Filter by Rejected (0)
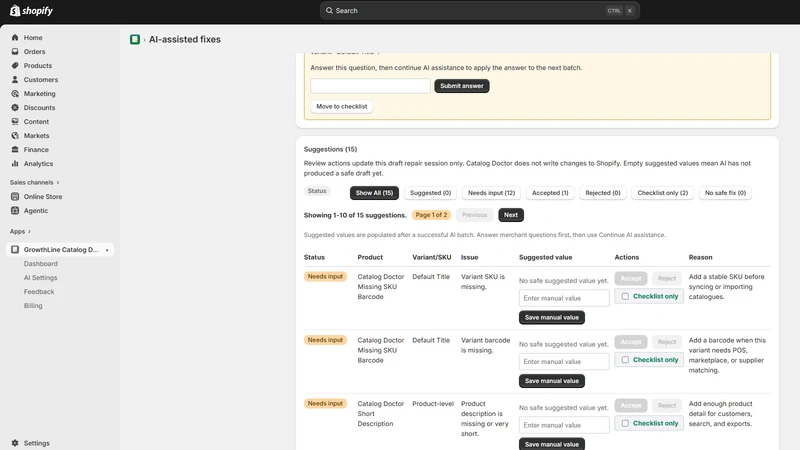Screen dimensions: 800x450 603,193
